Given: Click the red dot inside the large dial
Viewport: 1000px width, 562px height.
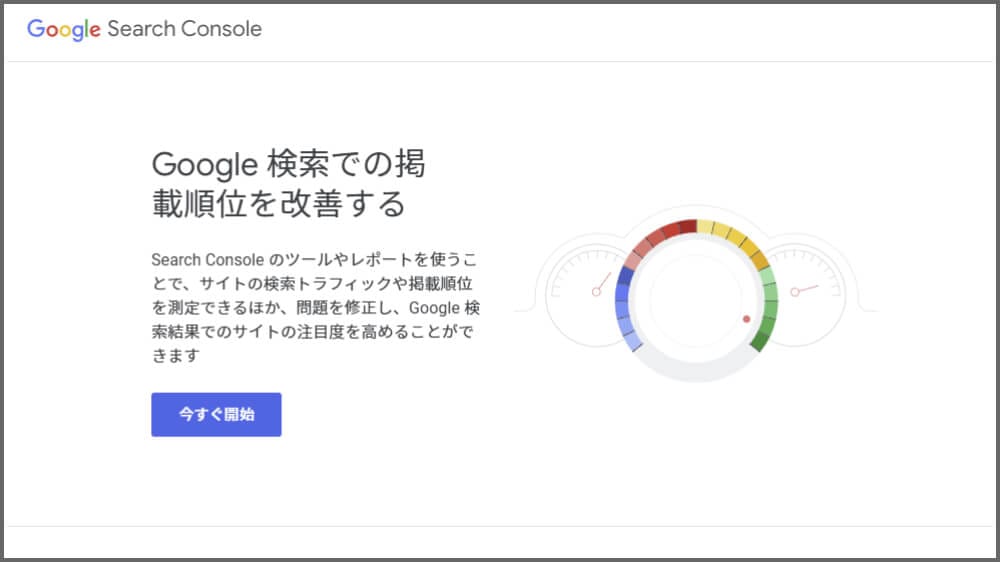Looking at the screenshot, I should 746,319.
